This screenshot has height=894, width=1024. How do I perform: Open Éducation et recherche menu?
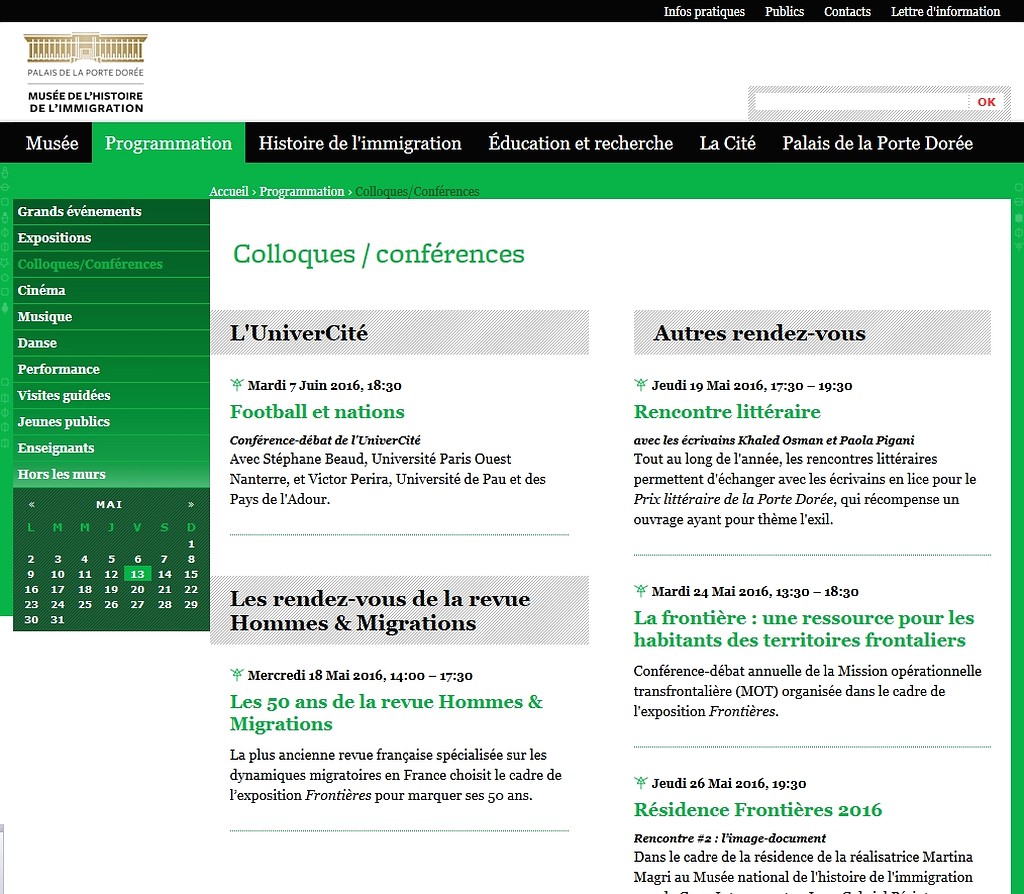(581, 143)
